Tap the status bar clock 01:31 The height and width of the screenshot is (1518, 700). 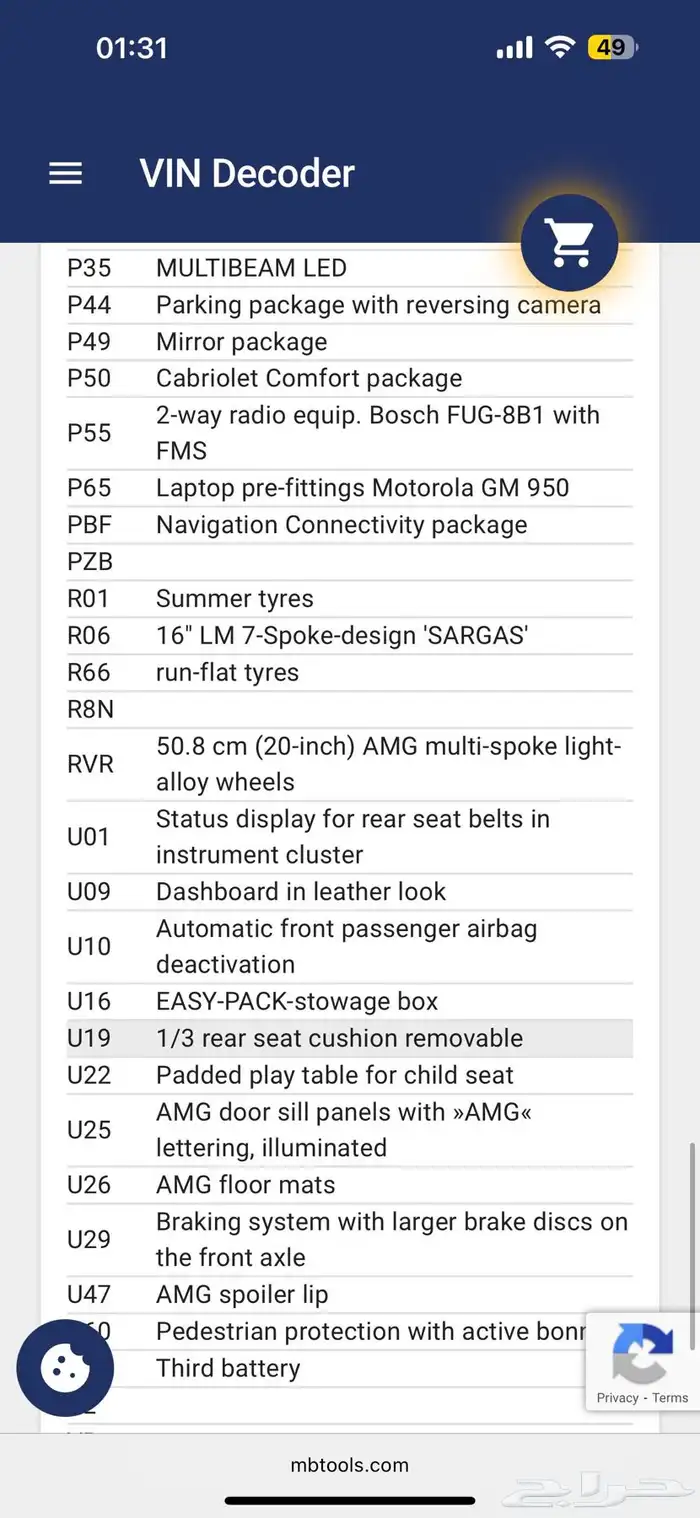[131, 47]
